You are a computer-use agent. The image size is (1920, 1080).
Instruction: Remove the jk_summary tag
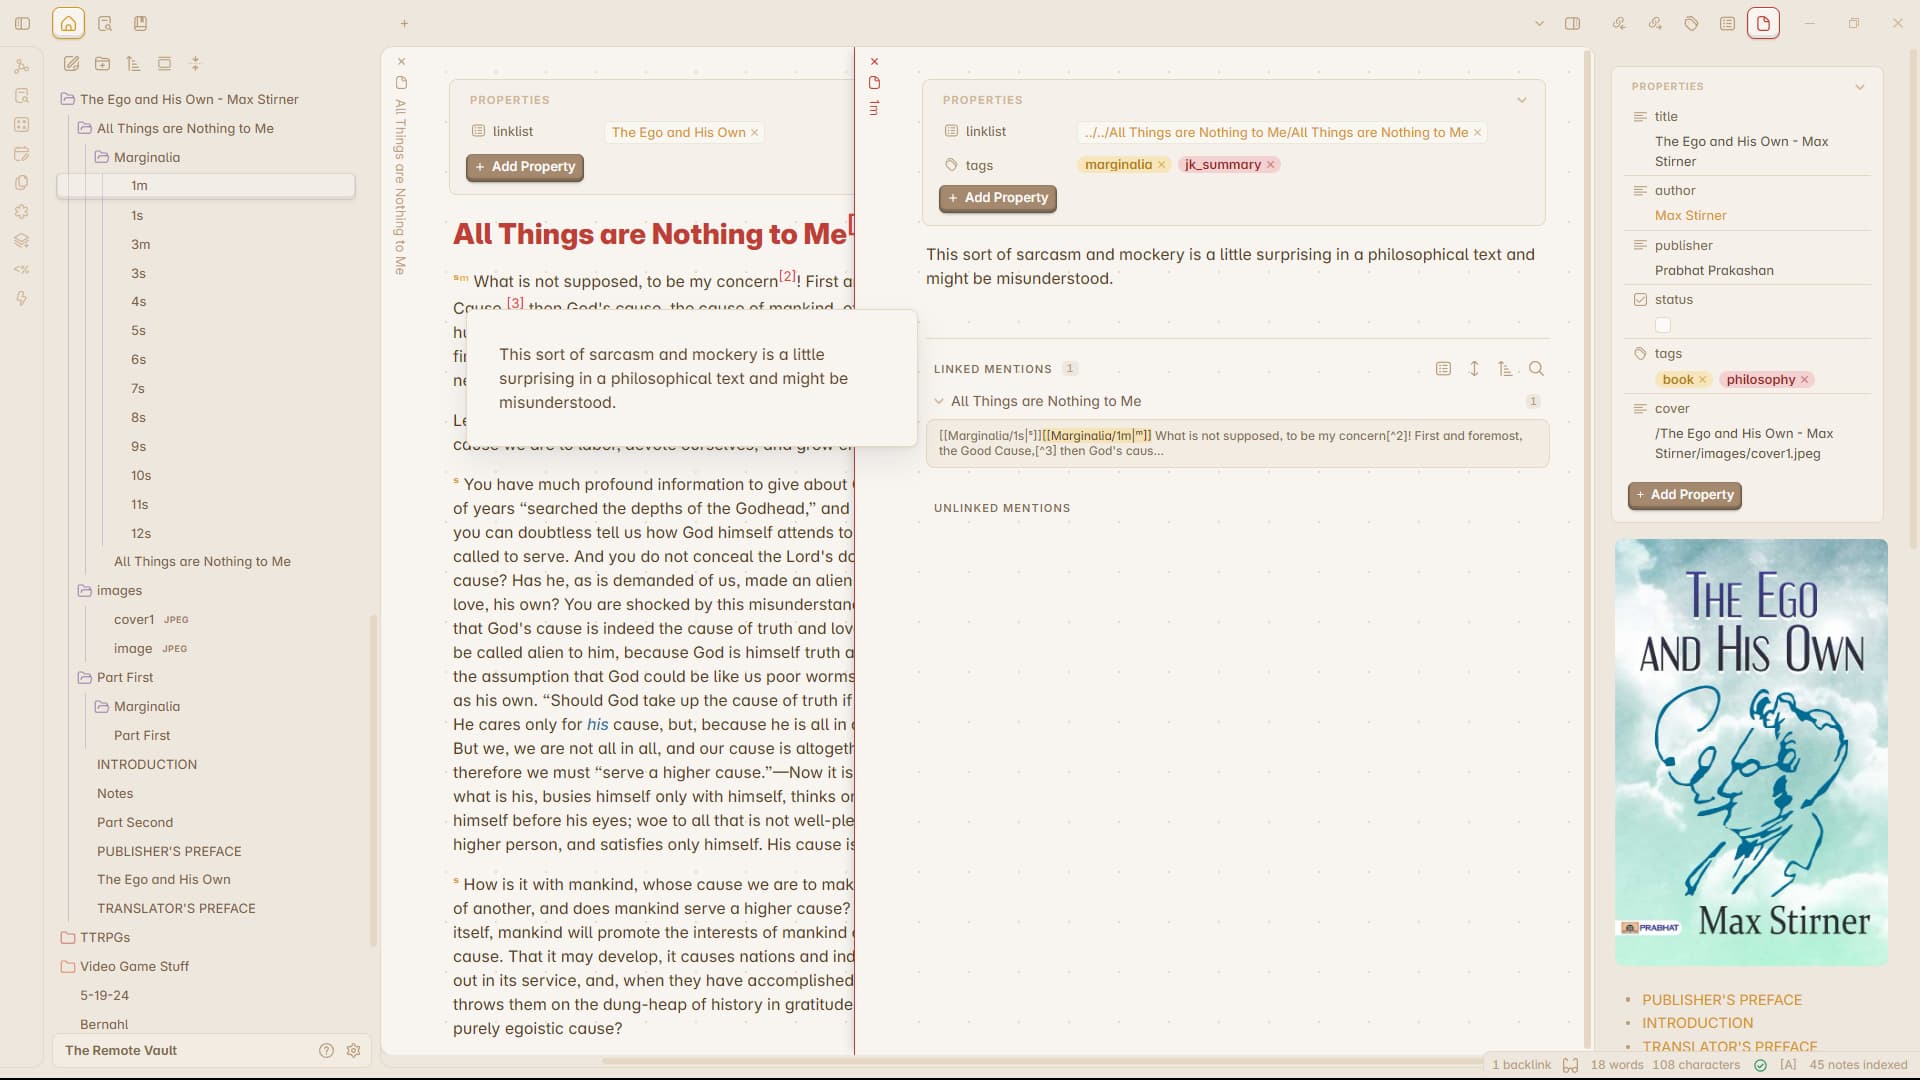click(1270, 165)
